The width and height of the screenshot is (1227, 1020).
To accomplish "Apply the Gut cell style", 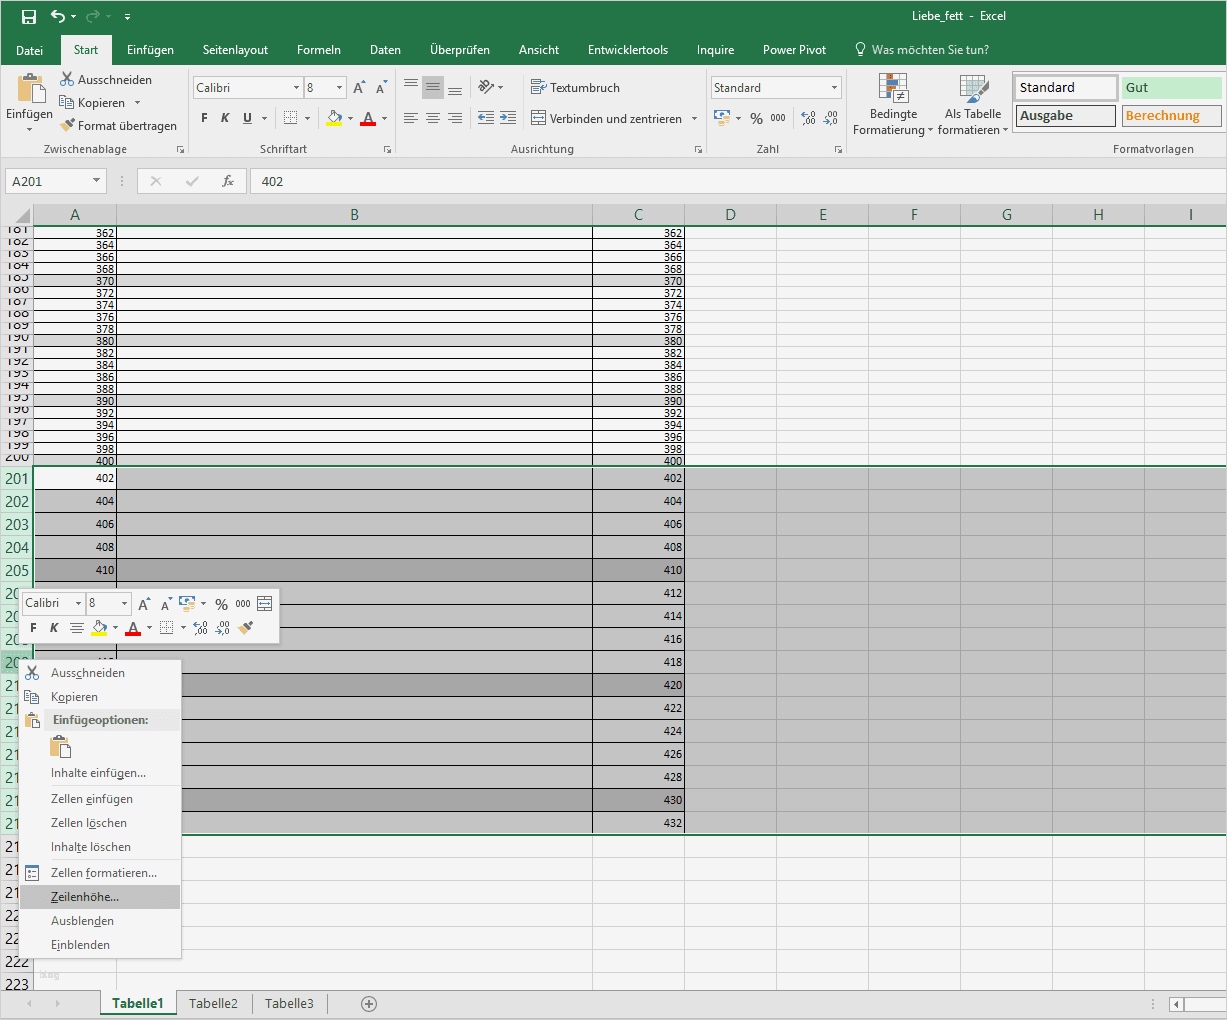I will 1171,88.
